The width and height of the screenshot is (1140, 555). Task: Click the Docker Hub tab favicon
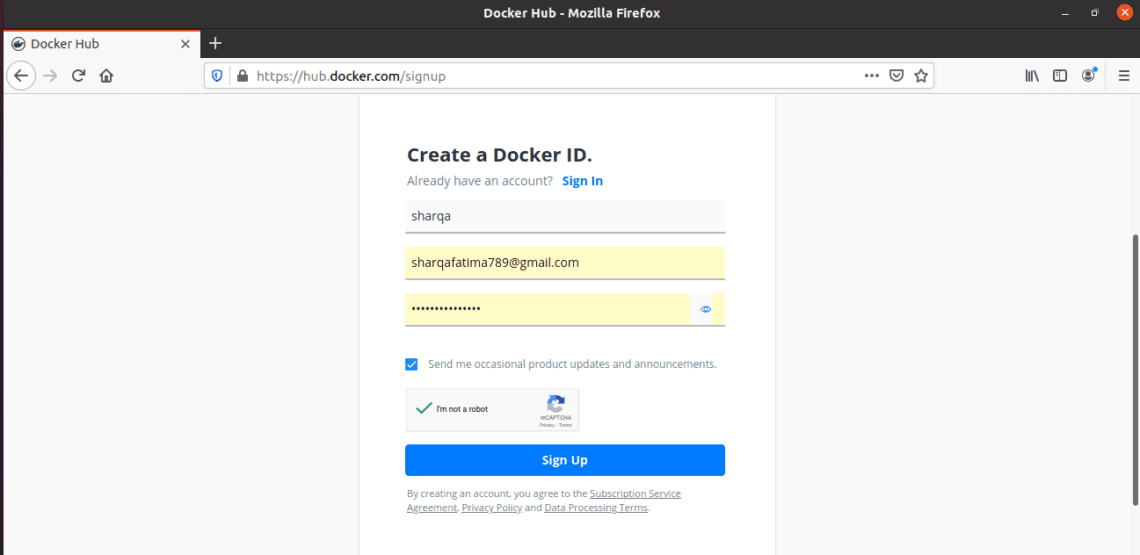click(x=18, y=44)
